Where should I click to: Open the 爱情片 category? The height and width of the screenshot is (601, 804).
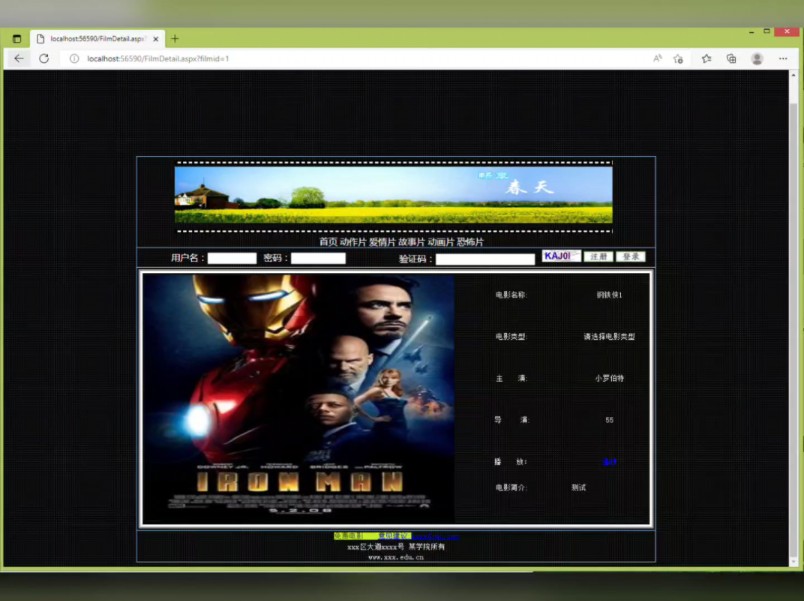382,242
